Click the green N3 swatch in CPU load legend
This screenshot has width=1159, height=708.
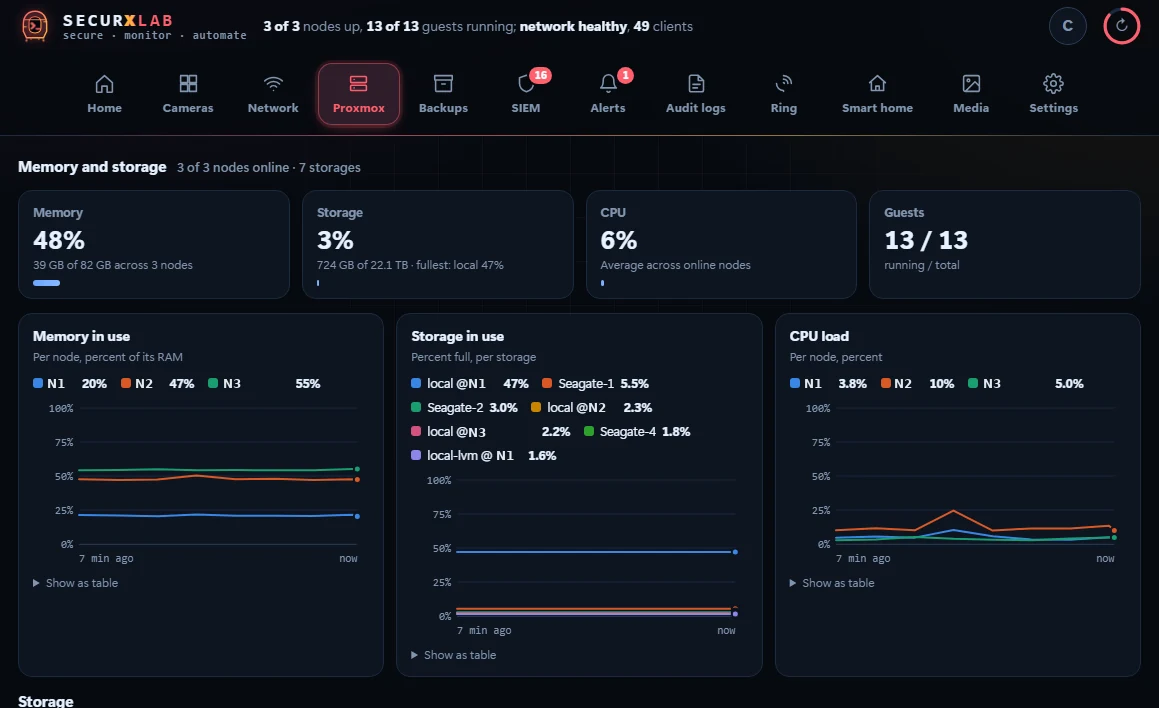(x=973, y=383)
